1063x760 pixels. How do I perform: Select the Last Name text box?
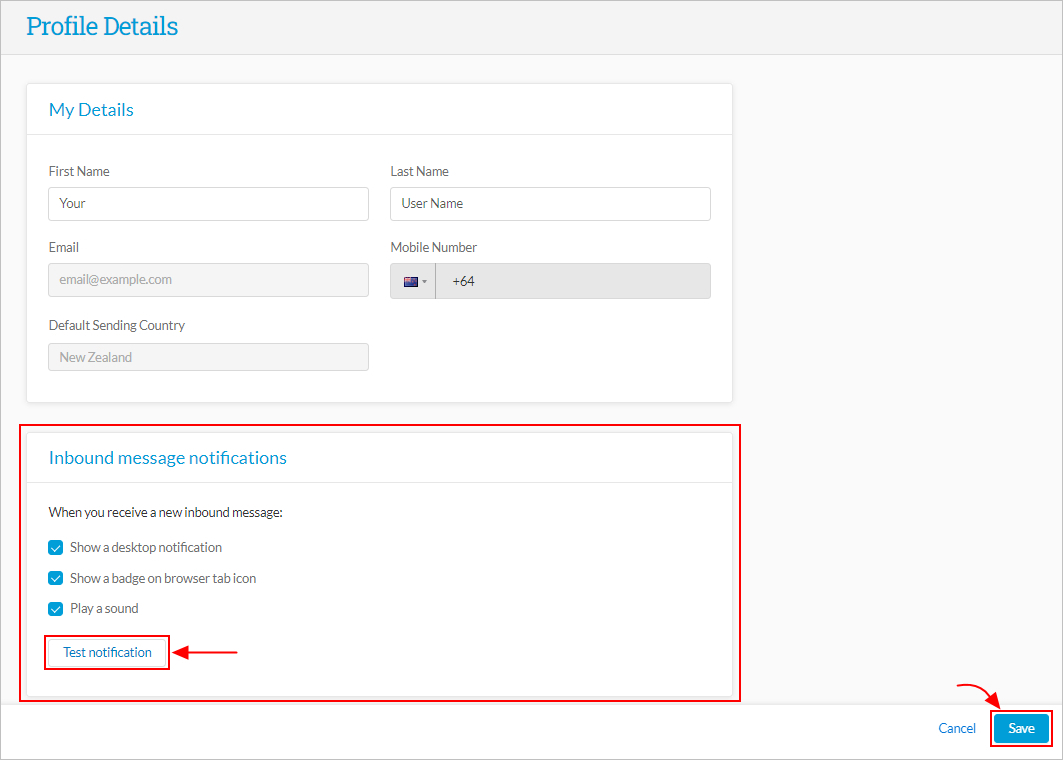550,204
